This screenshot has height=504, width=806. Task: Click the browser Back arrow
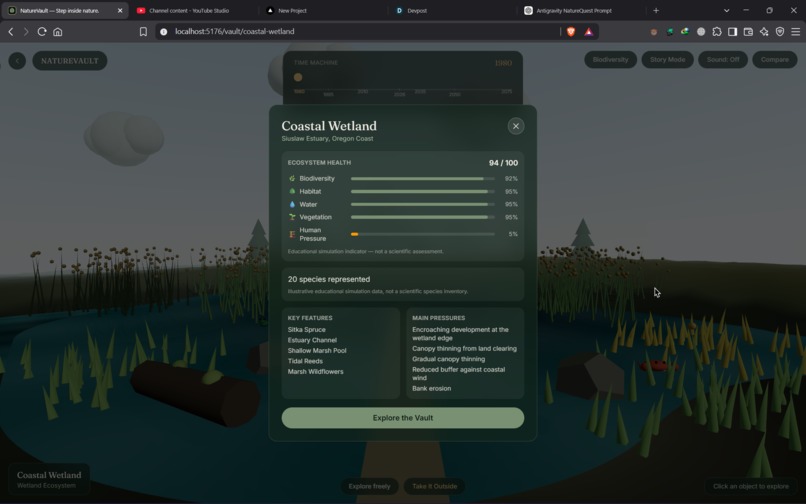[x=11, y=32]
